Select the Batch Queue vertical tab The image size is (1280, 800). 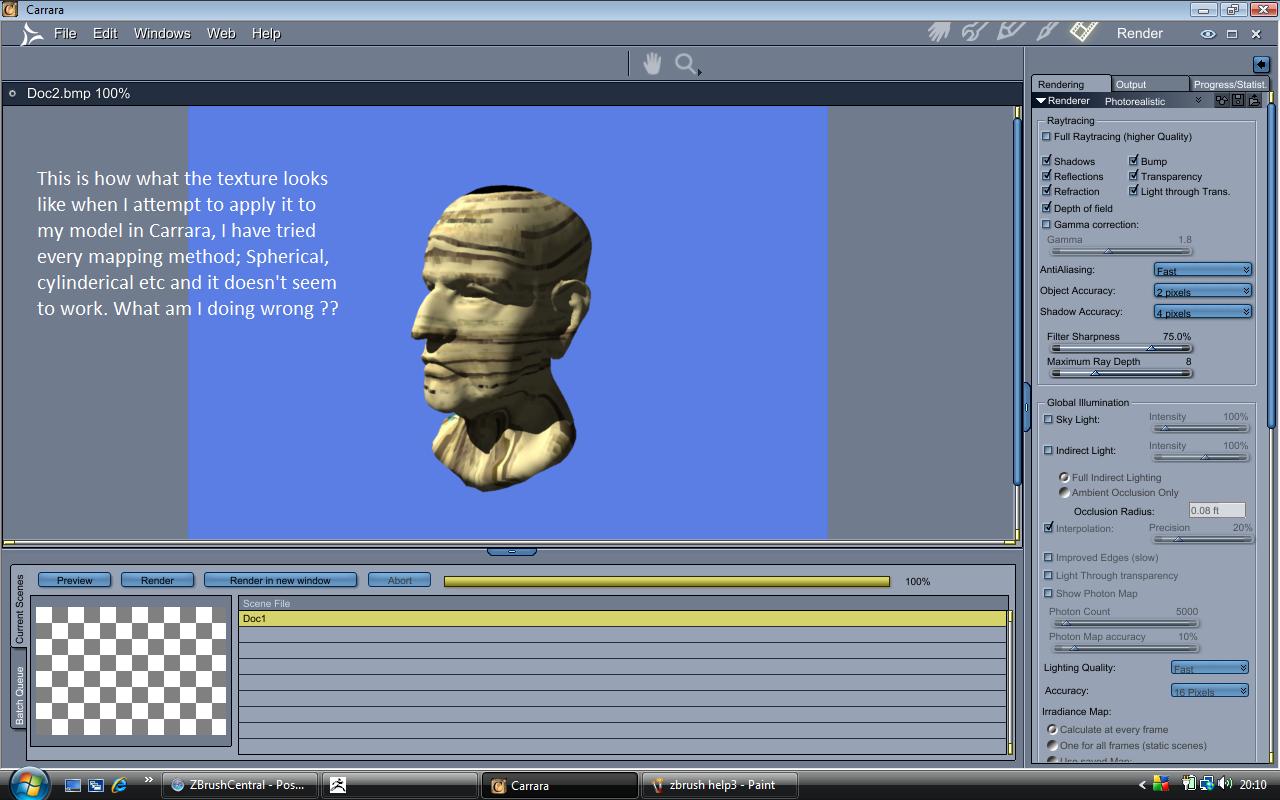pyautogui.click(x=18, y=695)
